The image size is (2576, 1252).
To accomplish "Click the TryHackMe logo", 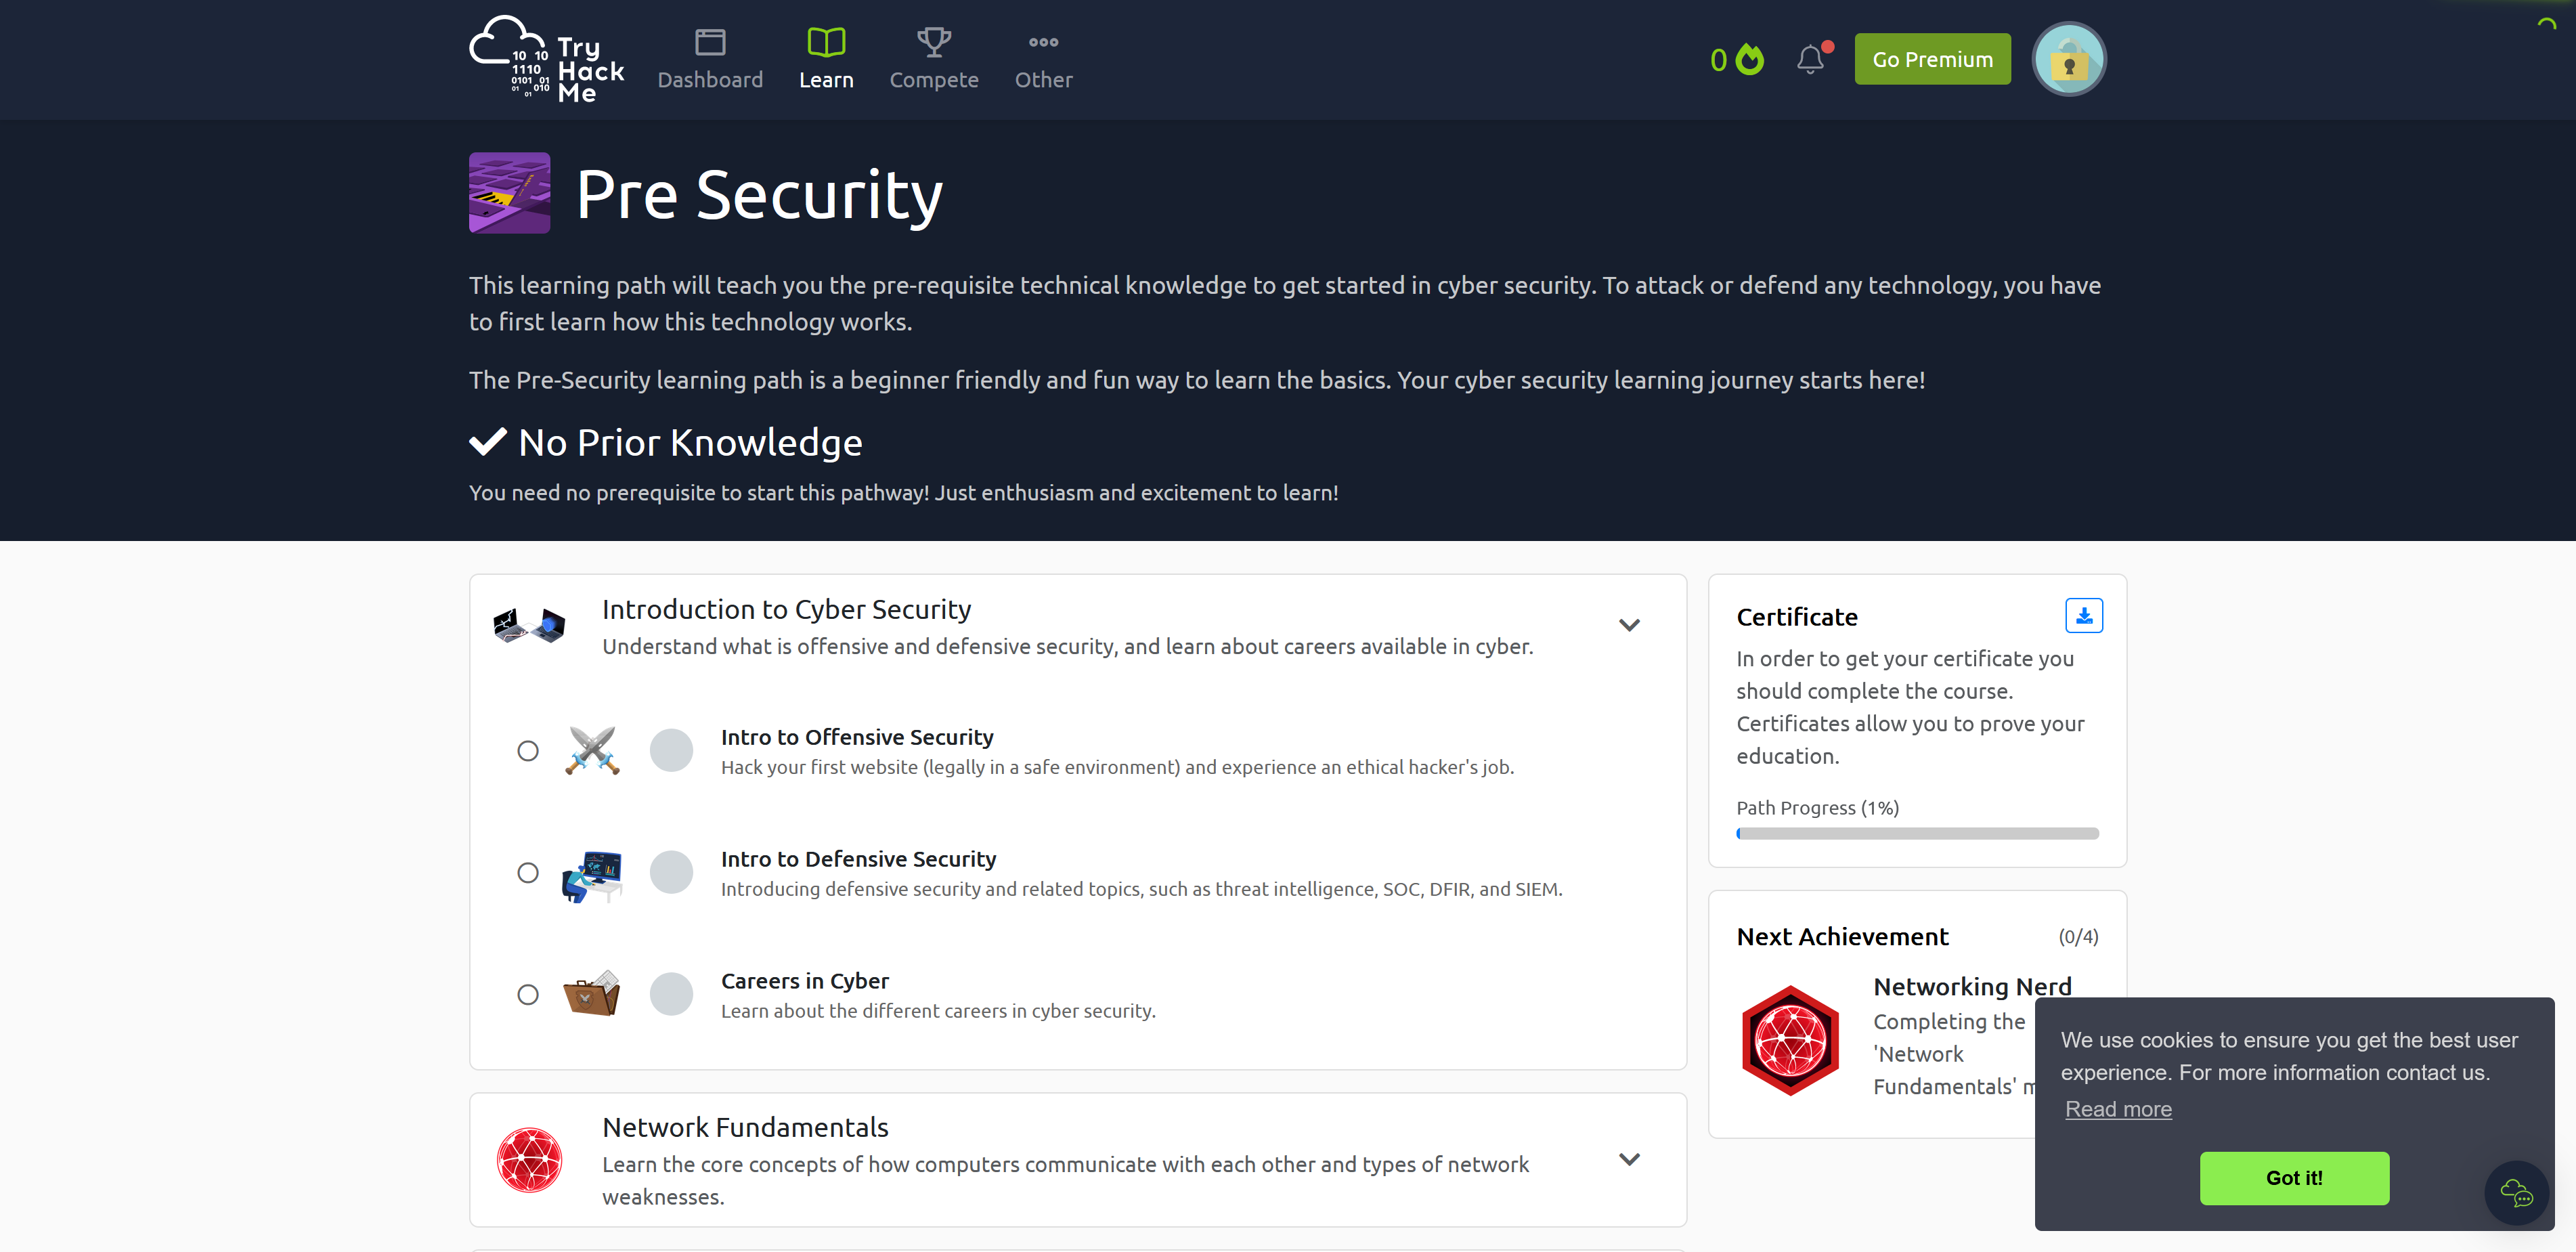I will tap(547, 58).
